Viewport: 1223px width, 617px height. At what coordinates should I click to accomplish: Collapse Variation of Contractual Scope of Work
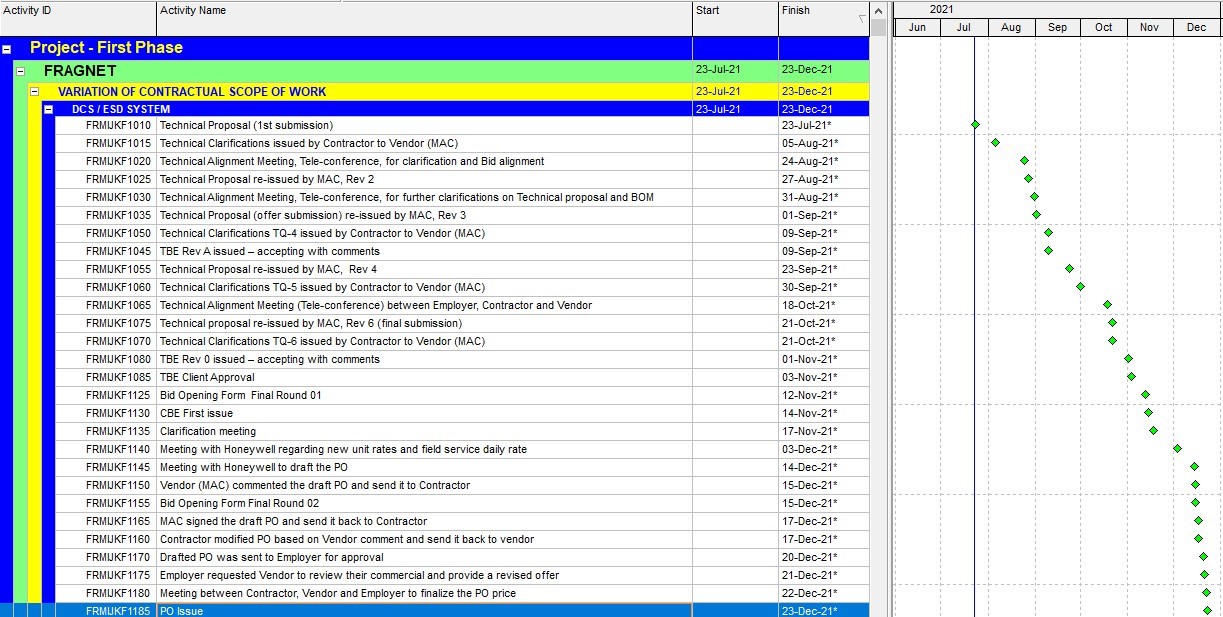click(x=34, y=92)
